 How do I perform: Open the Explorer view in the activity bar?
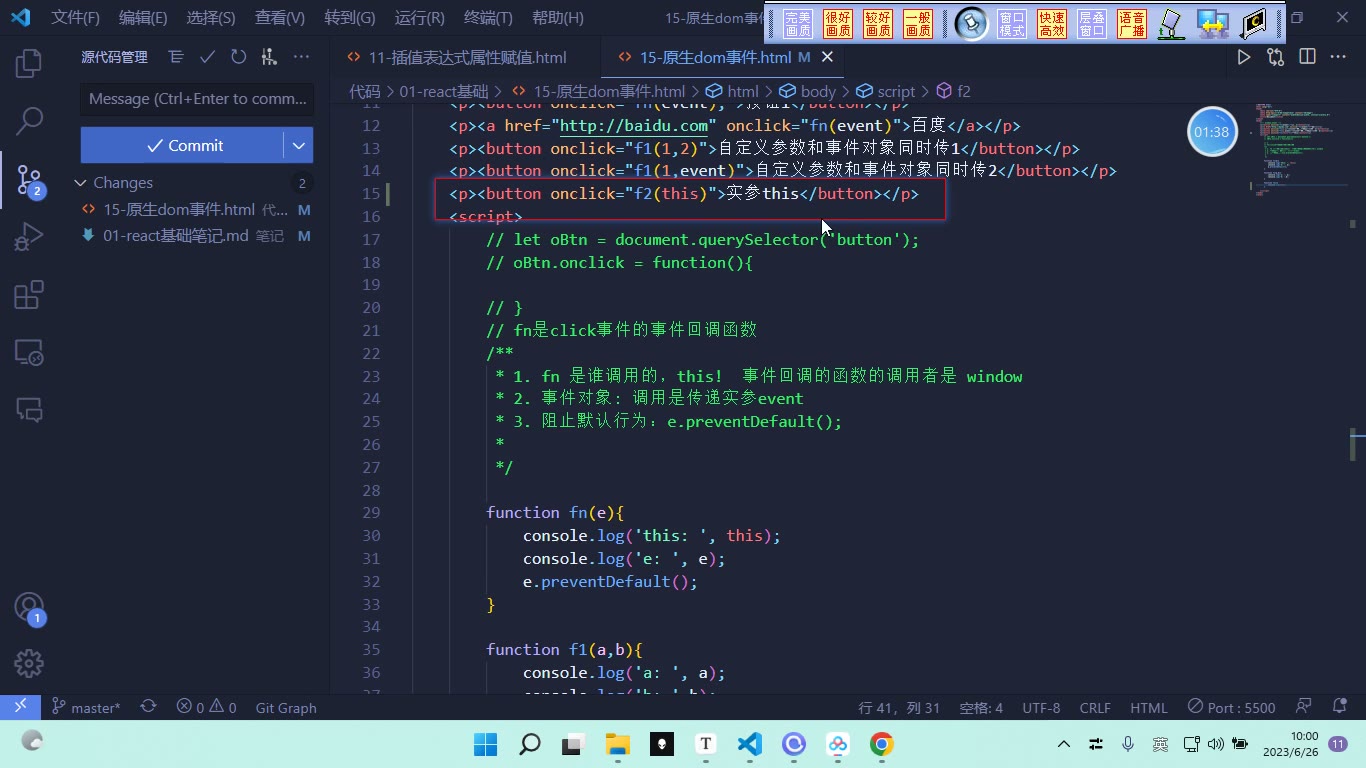(x=29, y=63)
